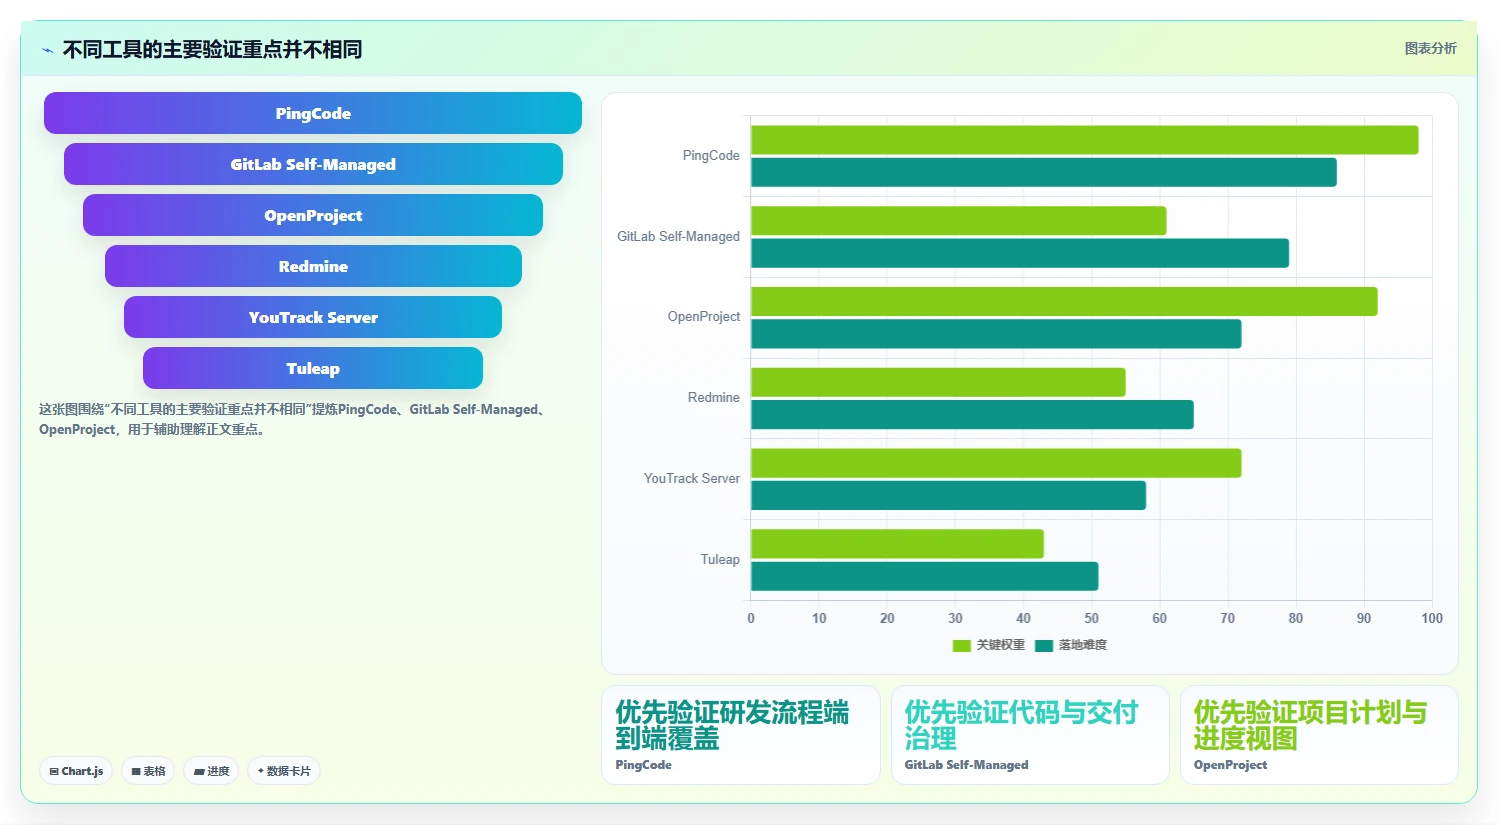Click the 60 tick on the x-axis
The image size is (1498, 825).
point(1160,618)
